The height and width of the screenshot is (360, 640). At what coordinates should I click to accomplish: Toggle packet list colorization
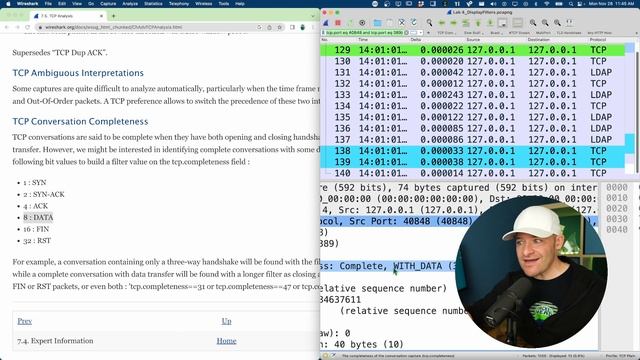(x=517, y=23)
